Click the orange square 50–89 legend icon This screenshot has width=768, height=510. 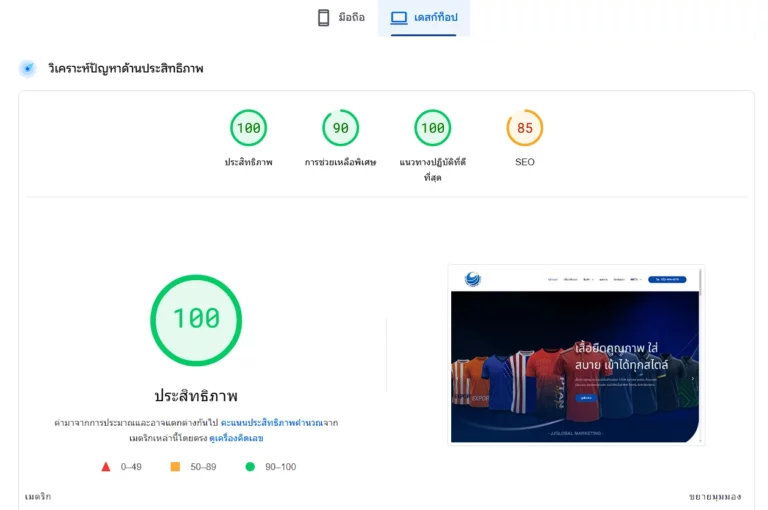175,466
